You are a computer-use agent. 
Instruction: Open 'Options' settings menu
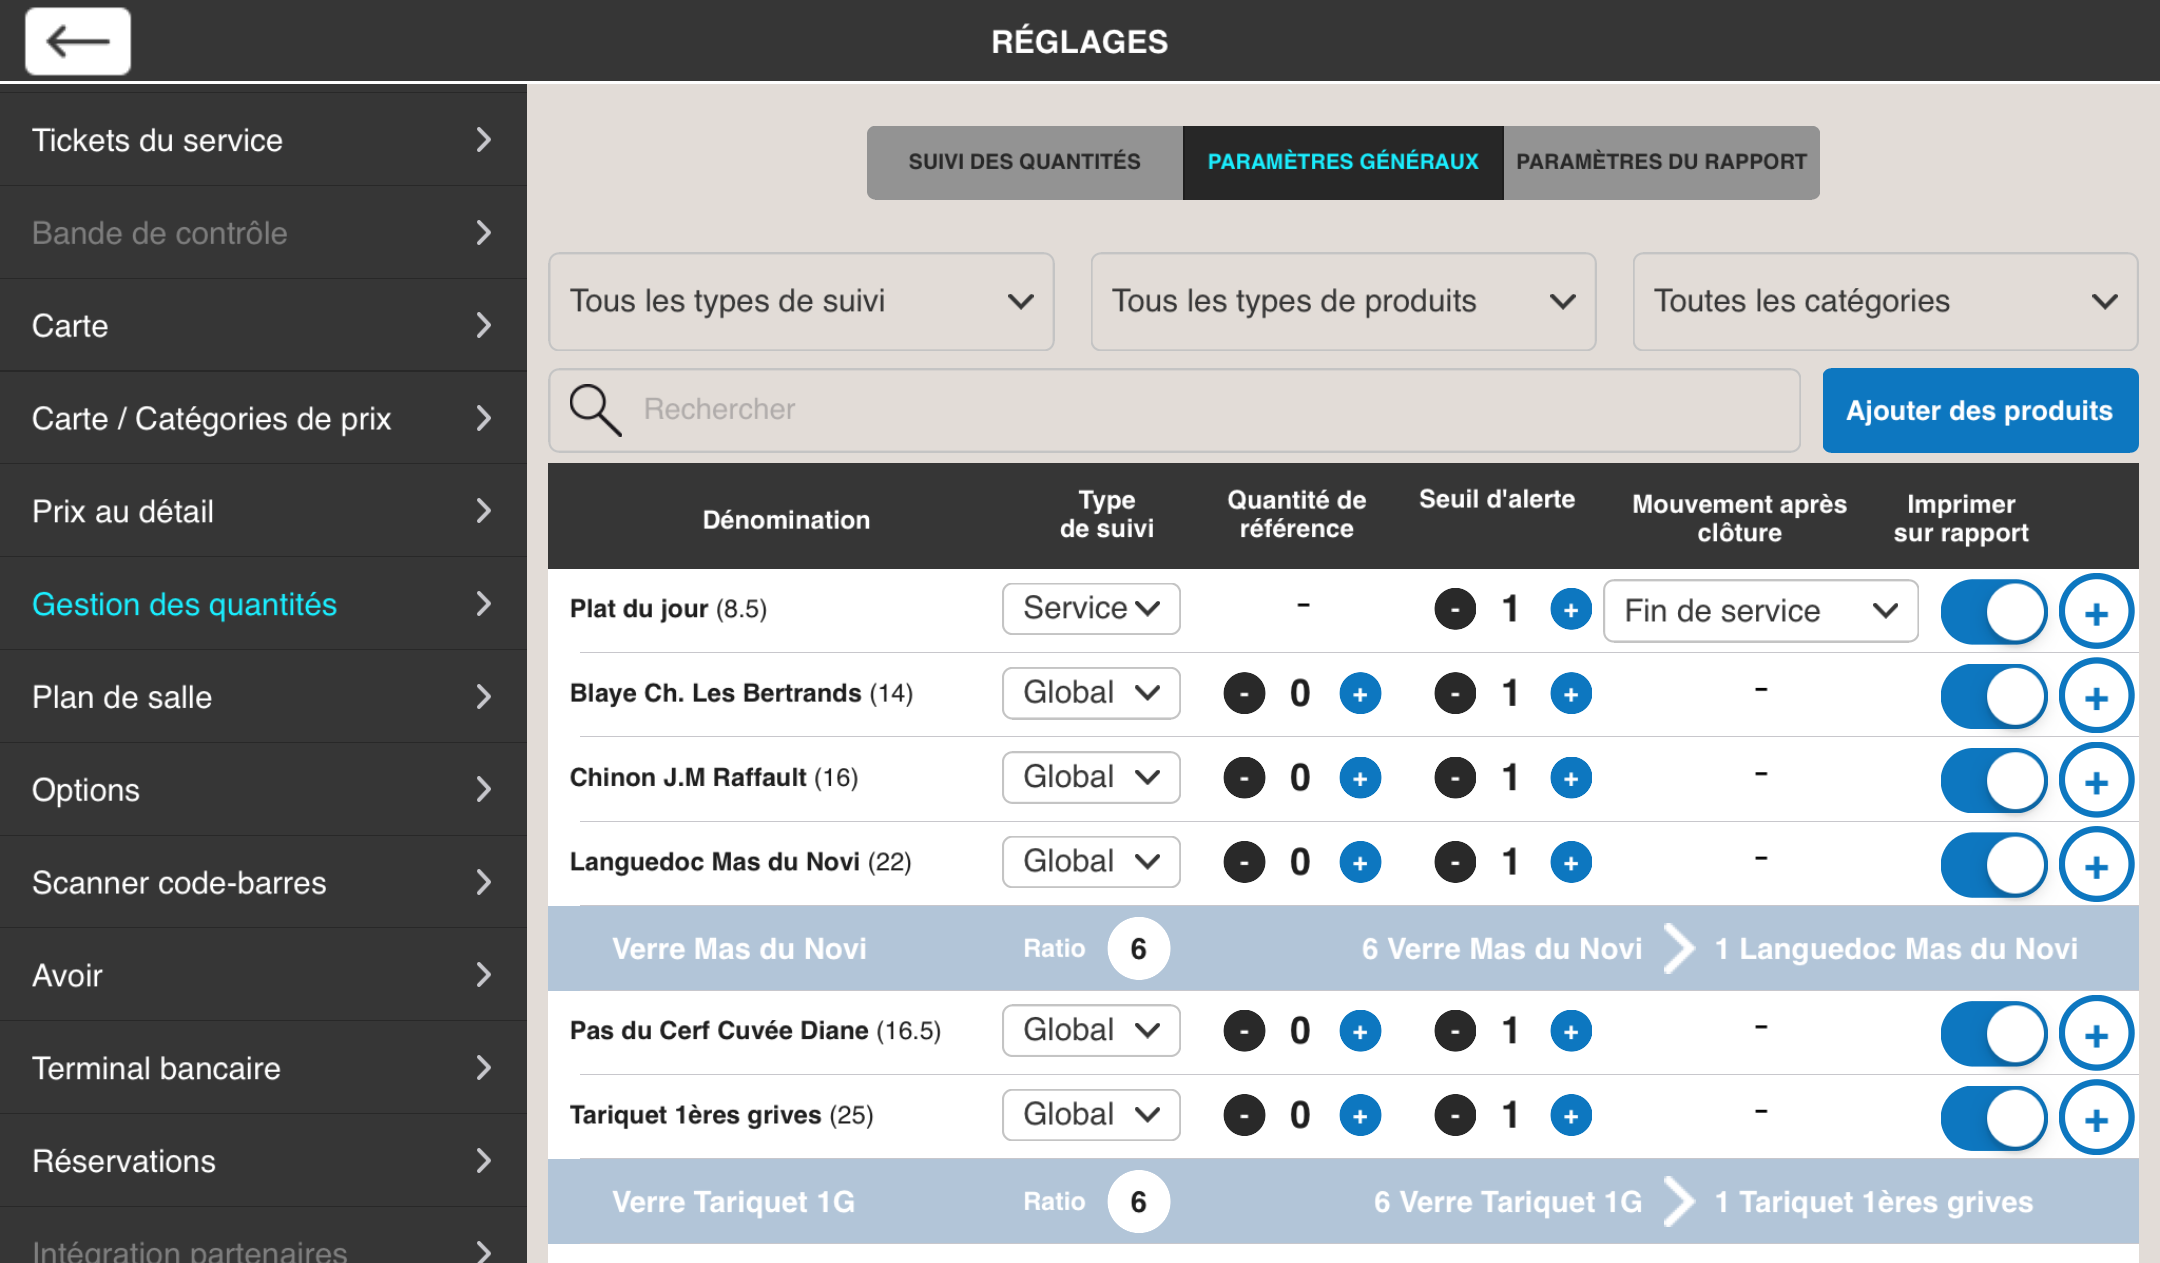pyautogui.click(x=263, y=790)
